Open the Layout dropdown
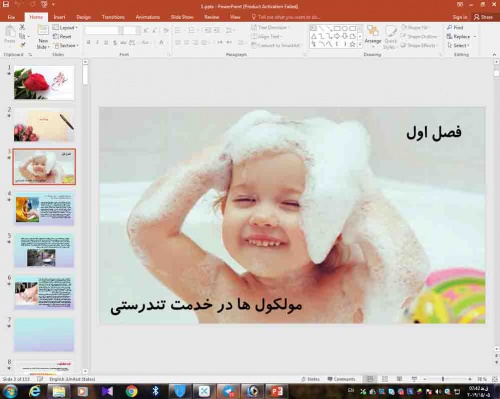Image resolution: width=500 pixels, height=399 pixels. tap(65, 27)
